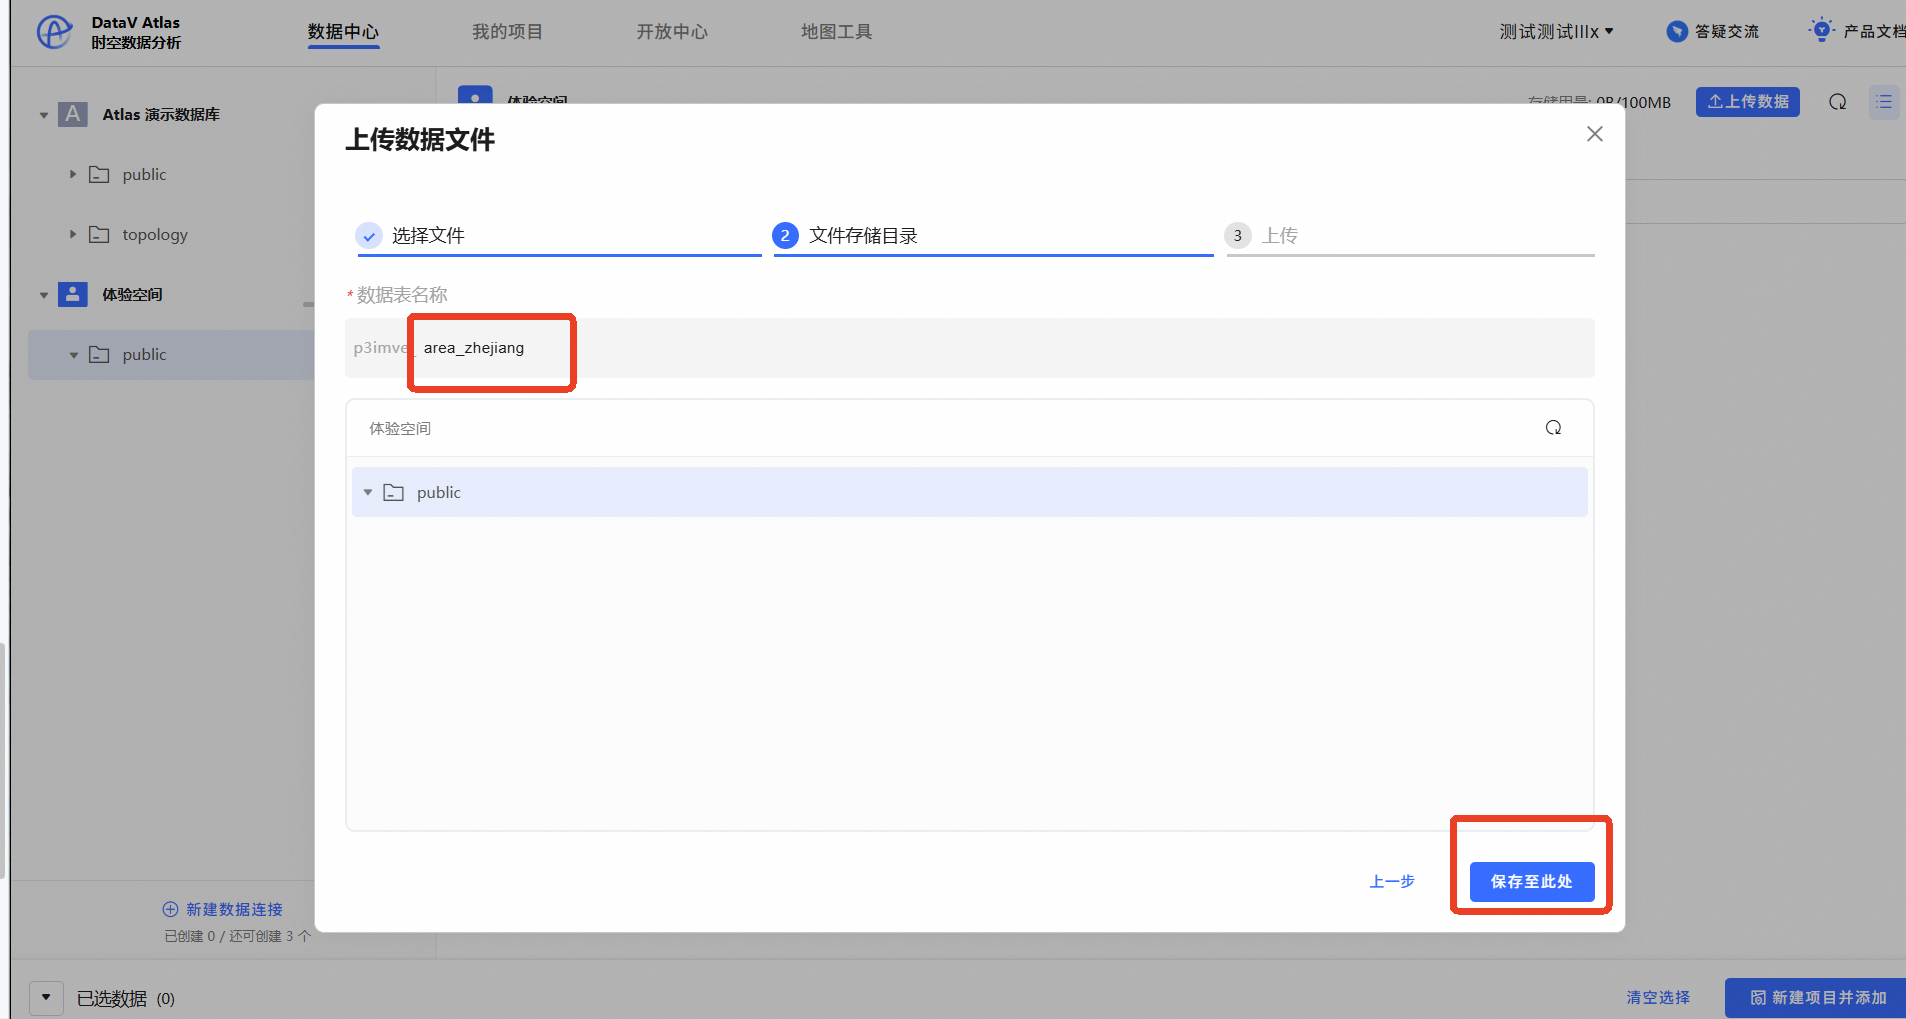The image size is (1906, 1019).
Task: Click folder icon of public under Atlas 演示数据库
Action: 99,174
